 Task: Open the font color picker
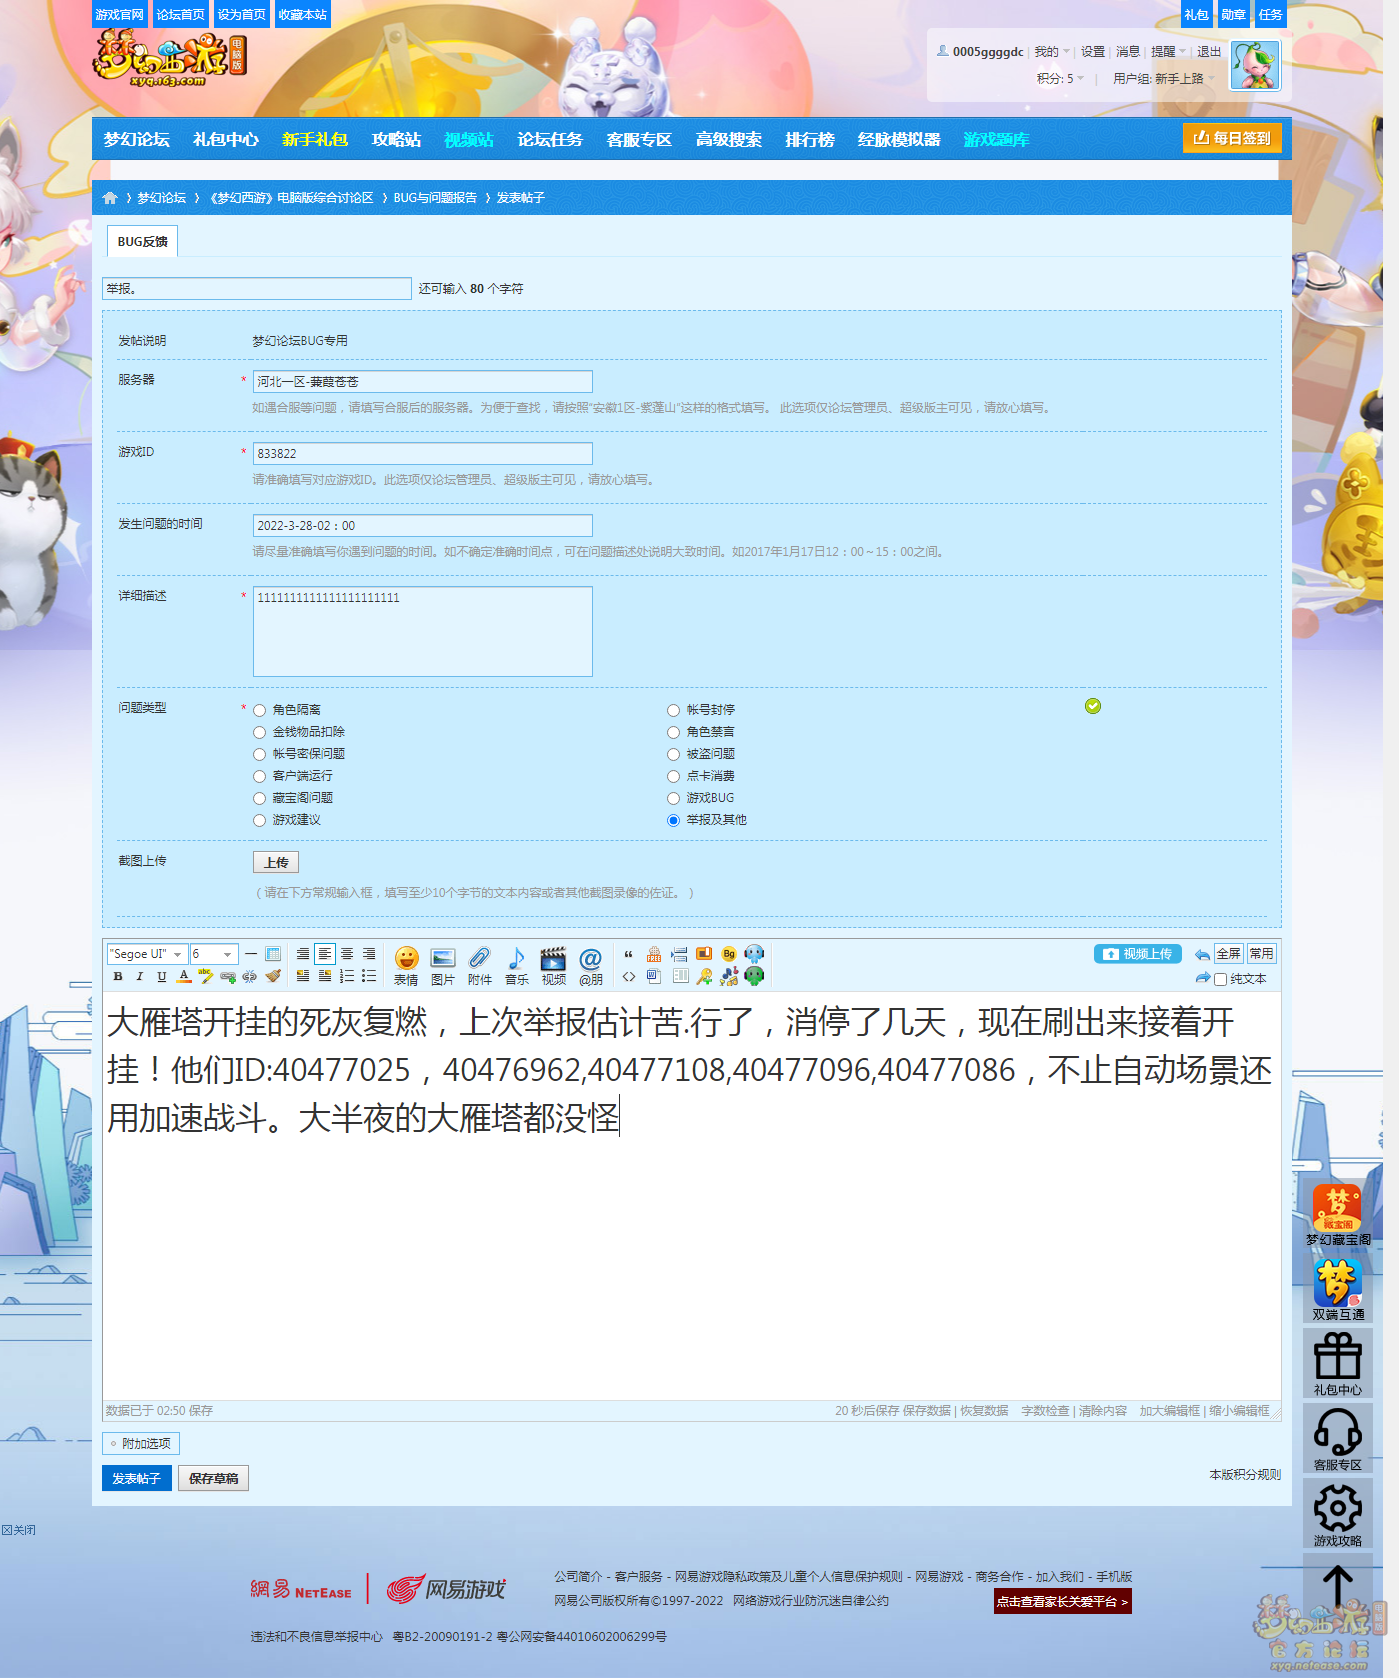click(184, 977)
